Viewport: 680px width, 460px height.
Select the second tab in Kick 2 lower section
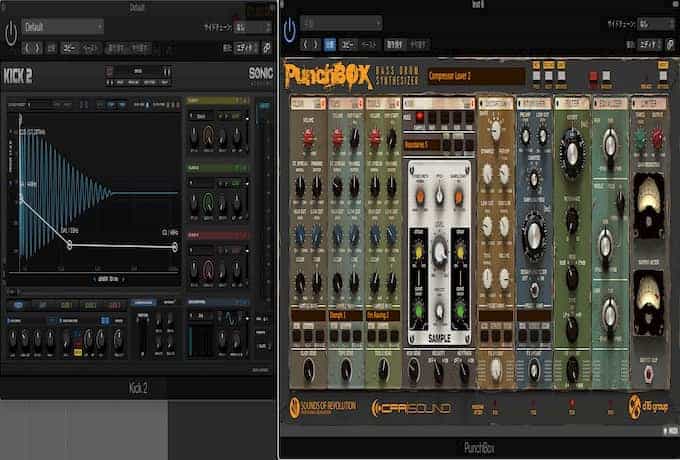tap(42, 306)
